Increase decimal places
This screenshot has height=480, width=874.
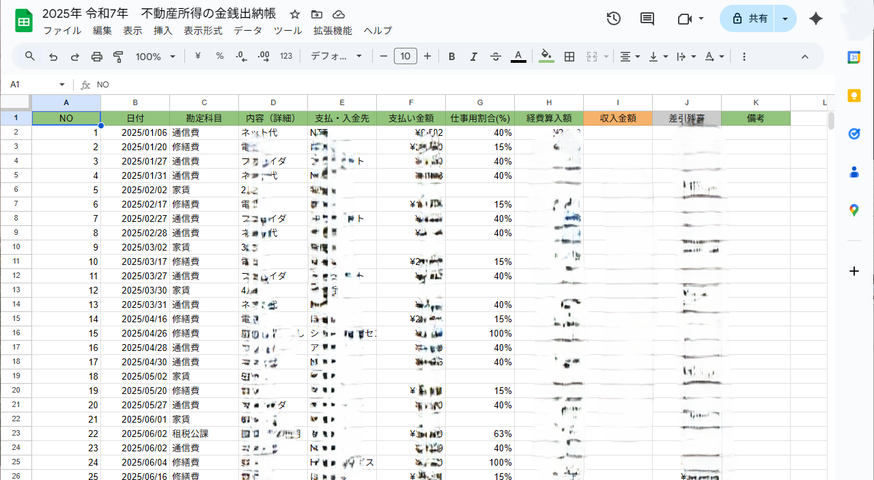point(264,56)
